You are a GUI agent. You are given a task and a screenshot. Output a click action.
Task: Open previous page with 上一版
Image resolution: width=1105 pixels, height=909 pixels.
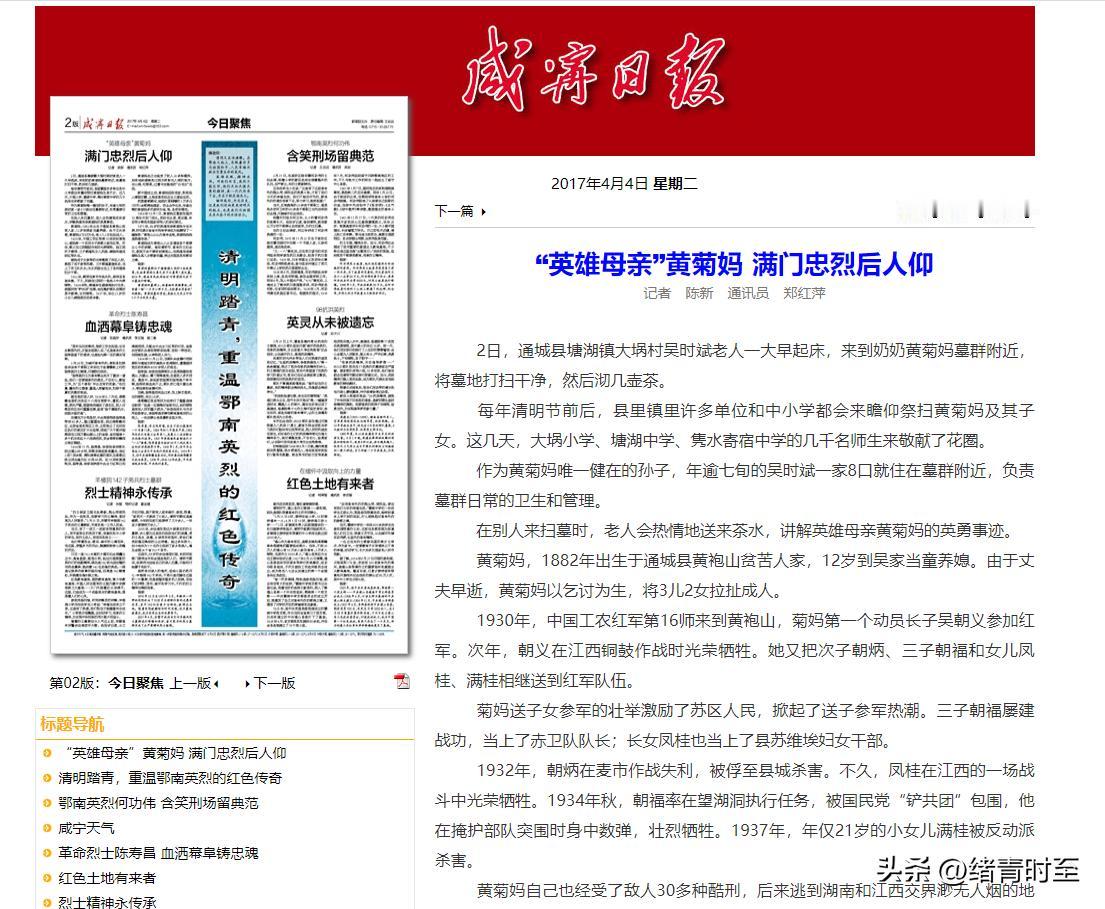pos(190,683)
